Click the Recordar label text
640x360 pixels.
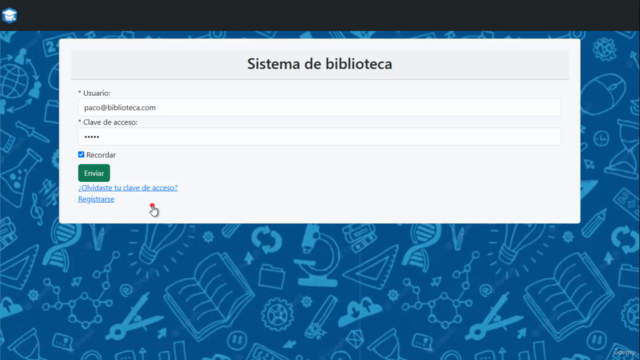click(x=101, y=155)
